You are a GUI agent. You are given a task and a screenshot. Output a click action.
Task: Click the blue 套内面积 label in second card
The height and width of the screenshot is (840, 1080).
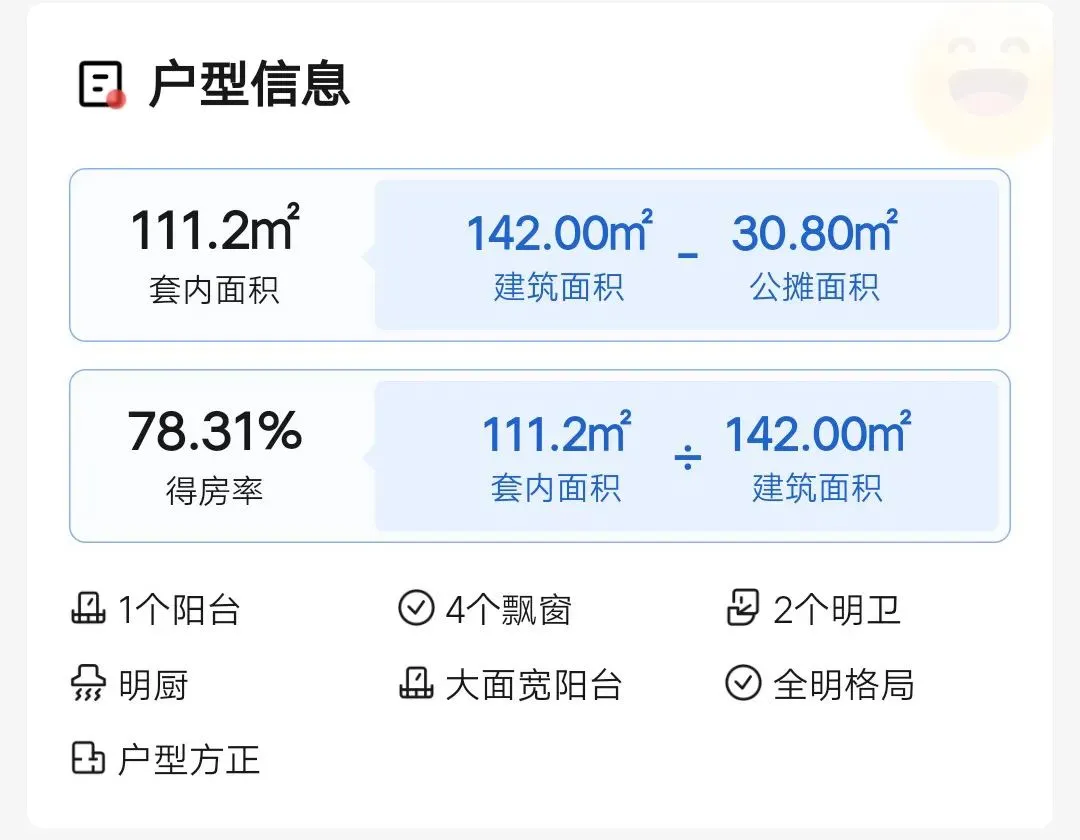557,488
